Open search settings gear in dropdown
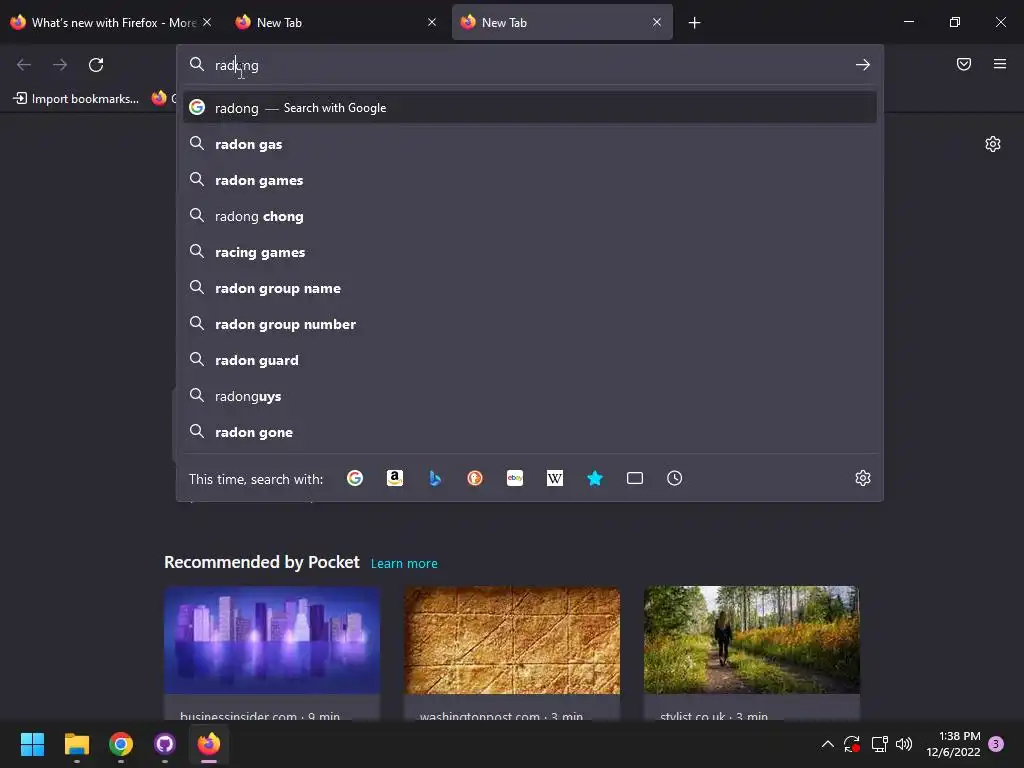Image resolution: width=1024 pixels, height=768 pixels. [x=863, y=478]
